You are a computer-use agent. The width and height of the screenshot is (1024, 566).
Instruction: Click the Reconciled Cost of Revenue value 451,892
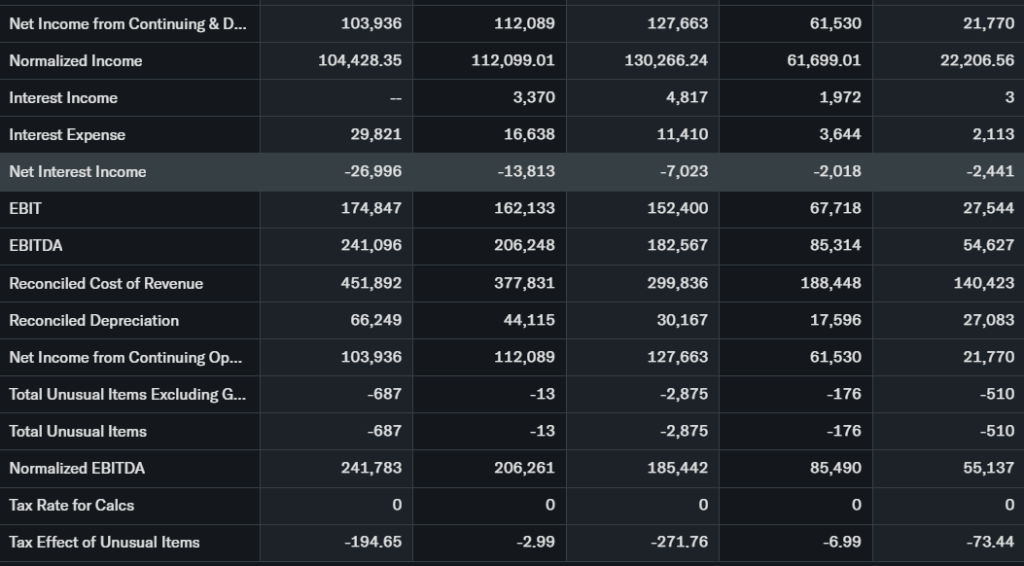point(371,284)
